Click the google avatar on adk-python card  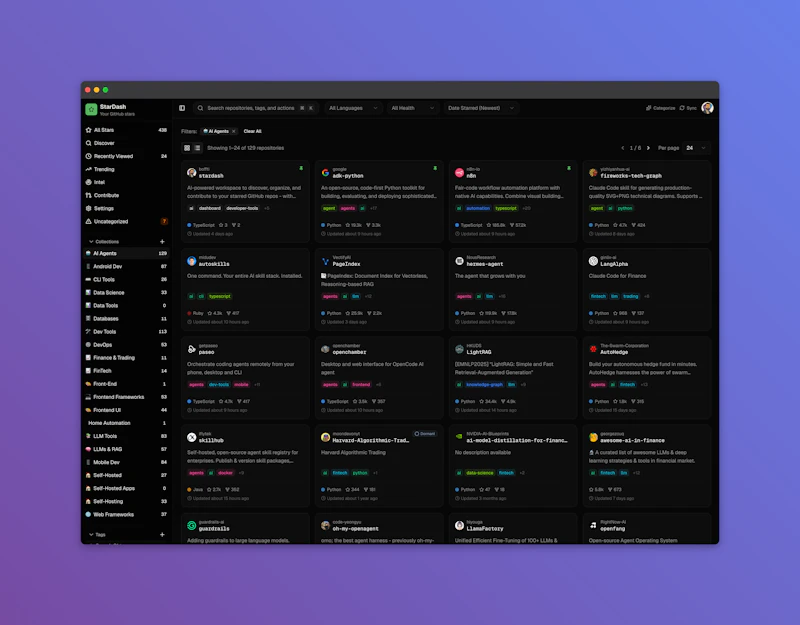pos(326,172)
